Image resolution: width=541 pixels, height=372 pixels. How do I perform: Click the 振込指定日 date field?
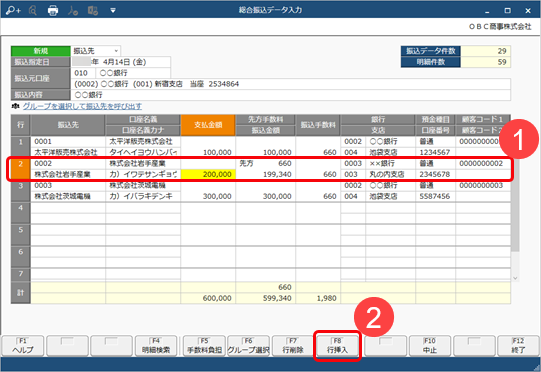(120, 62)
